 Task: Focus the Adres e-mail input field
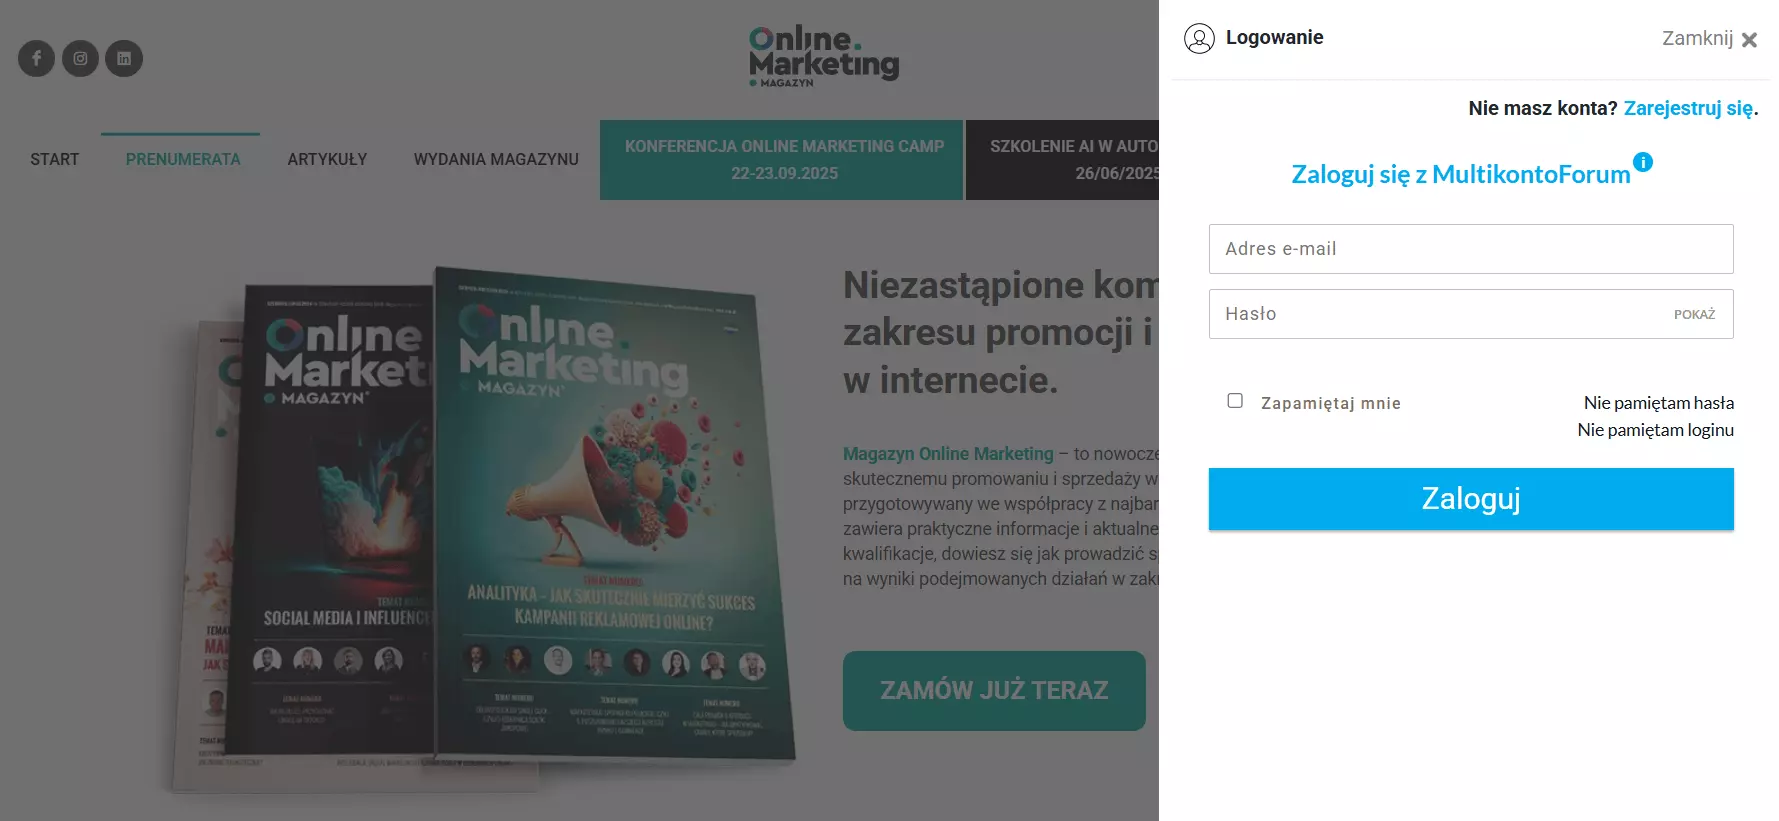pos(1471,249)
